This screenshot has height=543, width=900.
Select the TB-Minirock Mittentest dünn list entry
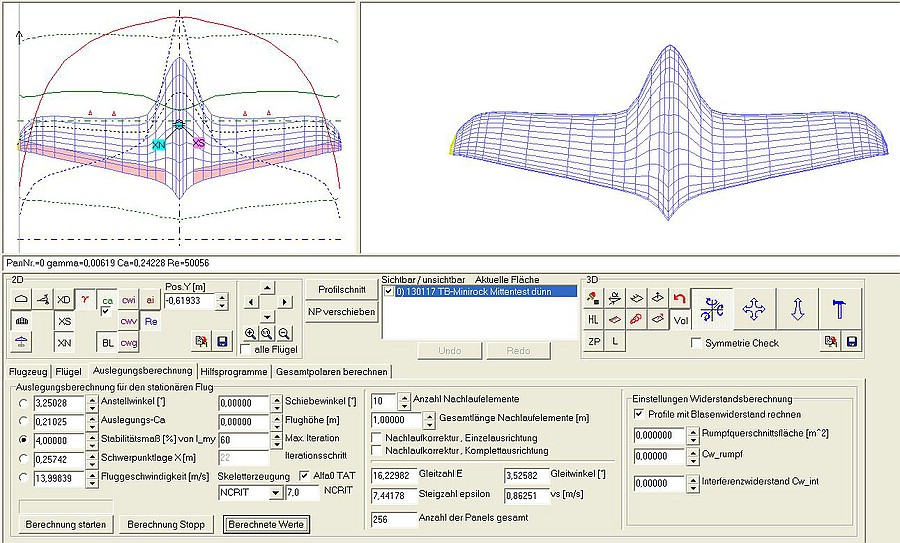(478, 291)
